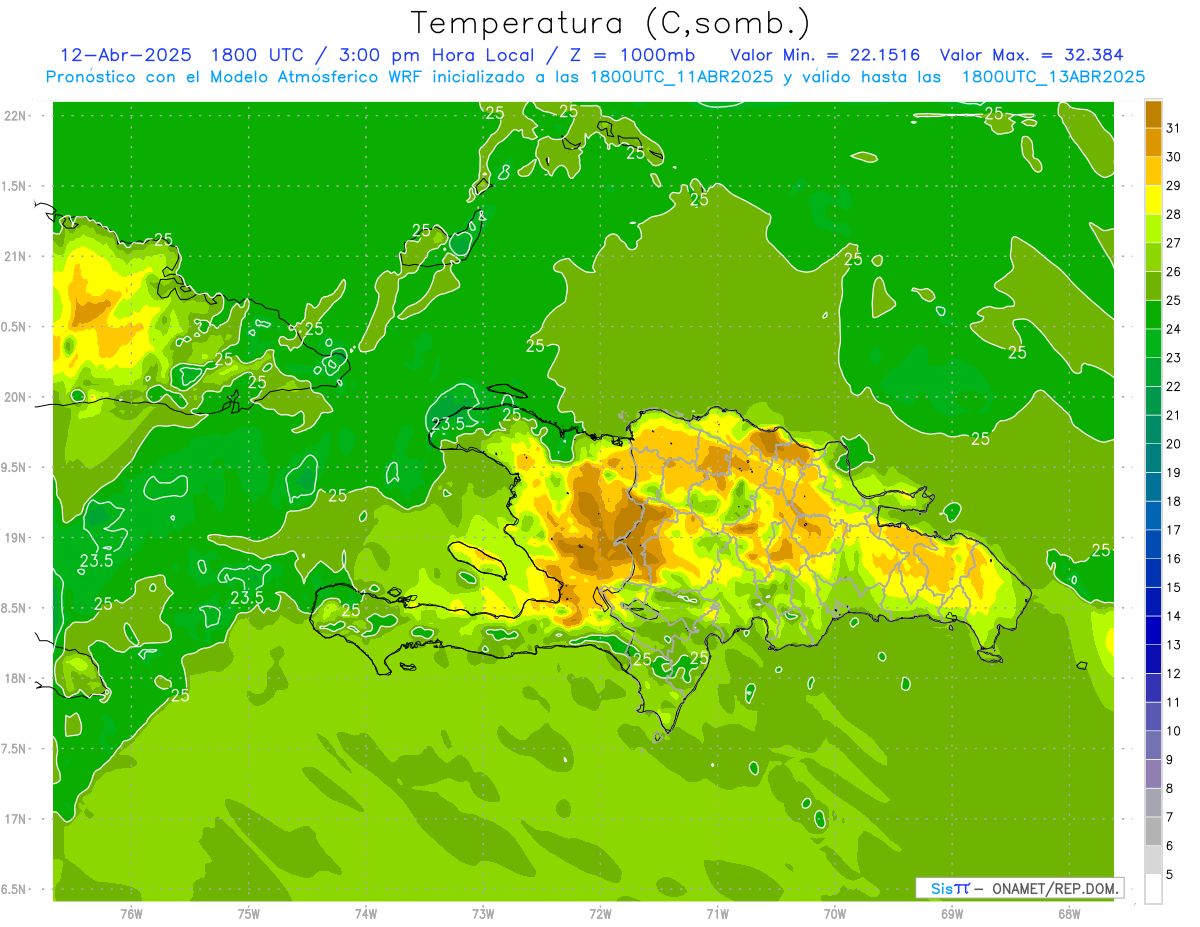
Task: Click the legend label "5"
Action: pos(1170,875)
